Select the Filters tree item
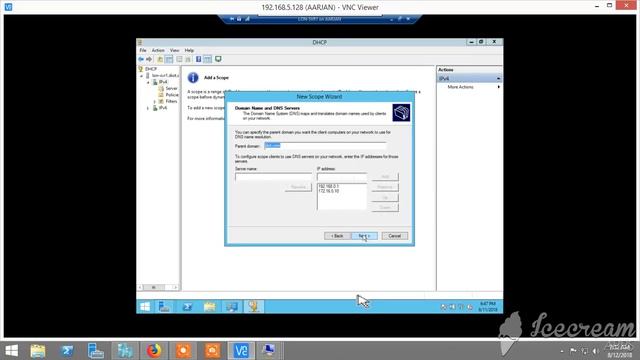The width and height of the screenshot is (640, 360). tap(168, 101)
